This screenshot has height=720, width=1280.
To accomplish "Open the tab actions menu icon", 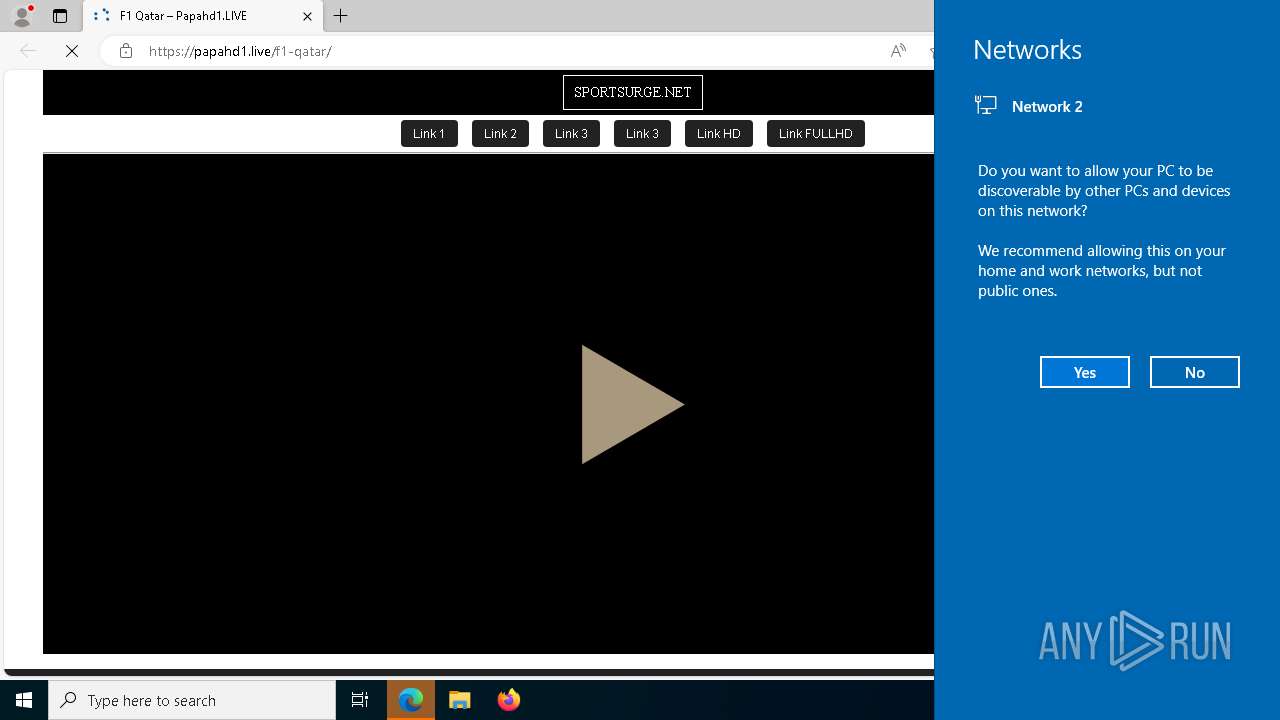I will tap(60, 16).
